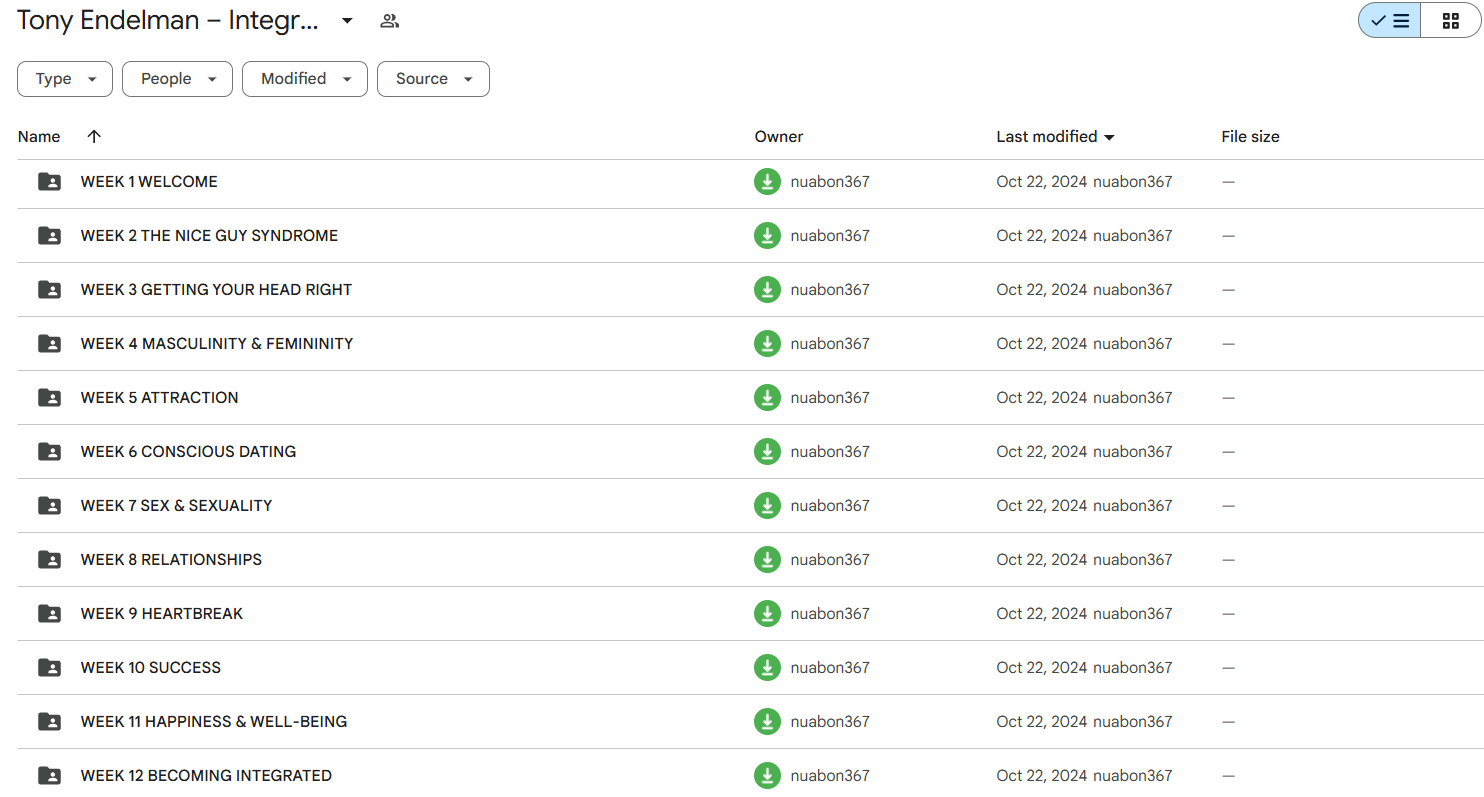Reverse sort direction with the up arrow

coord(94,137)
